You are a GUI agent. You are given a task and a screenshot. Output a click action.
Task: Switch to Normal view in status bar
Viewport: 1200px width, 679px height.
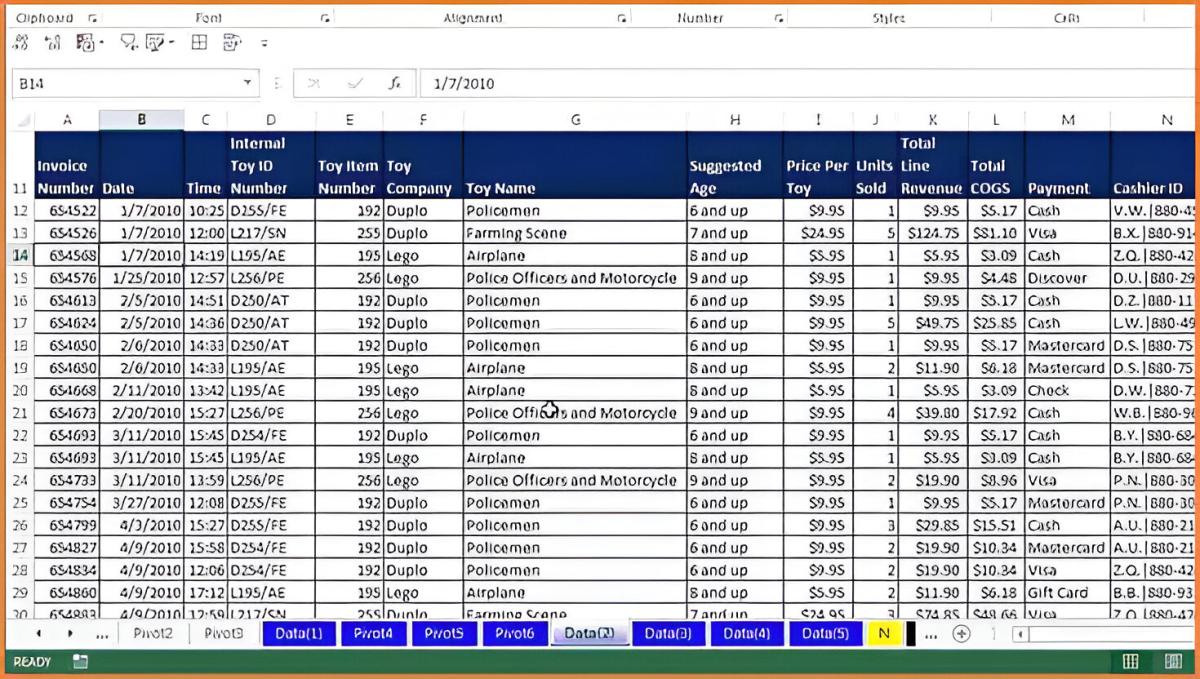coord(1130,661)
